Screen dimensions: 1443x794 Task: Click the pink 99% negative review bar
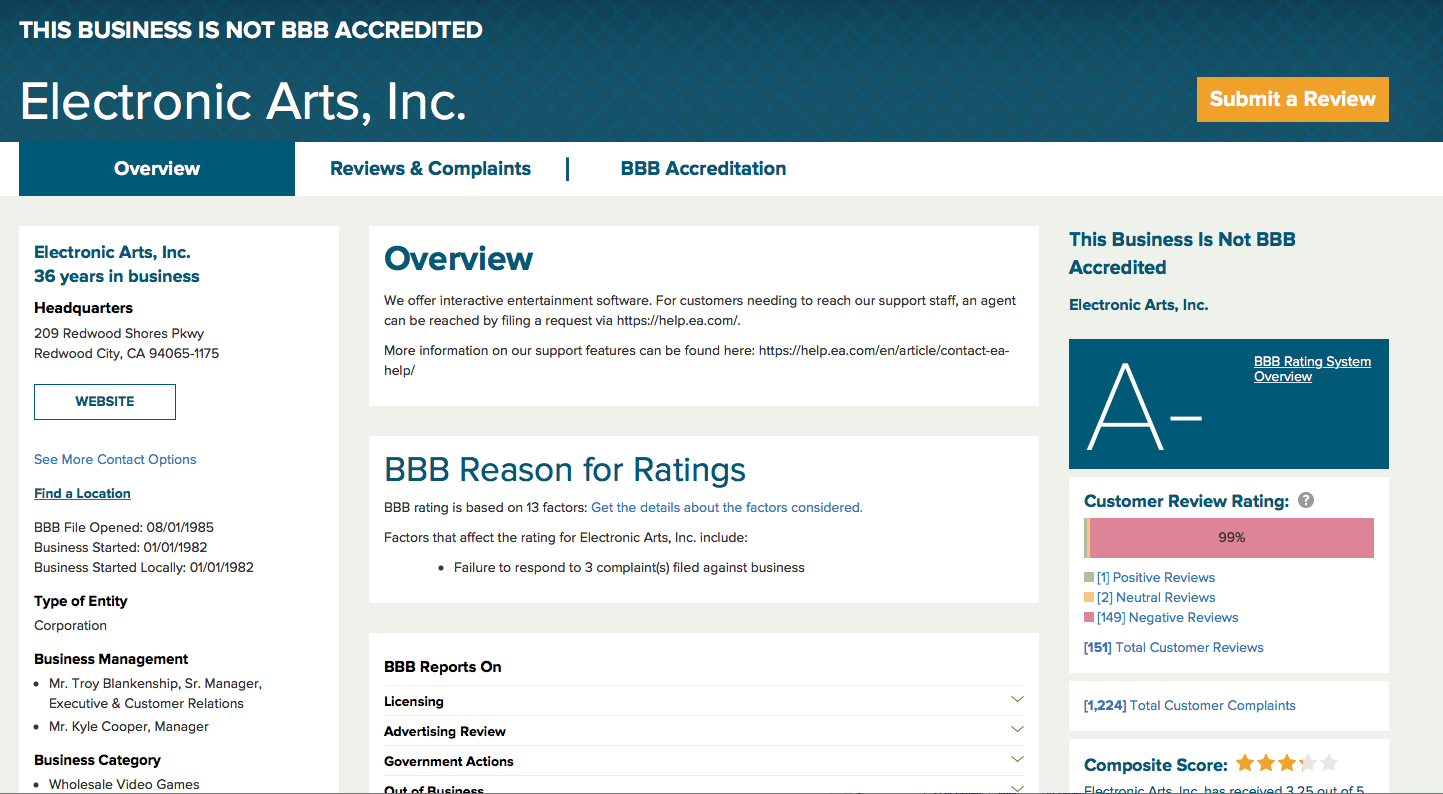pyautogui.click(x=1231, y=538)
